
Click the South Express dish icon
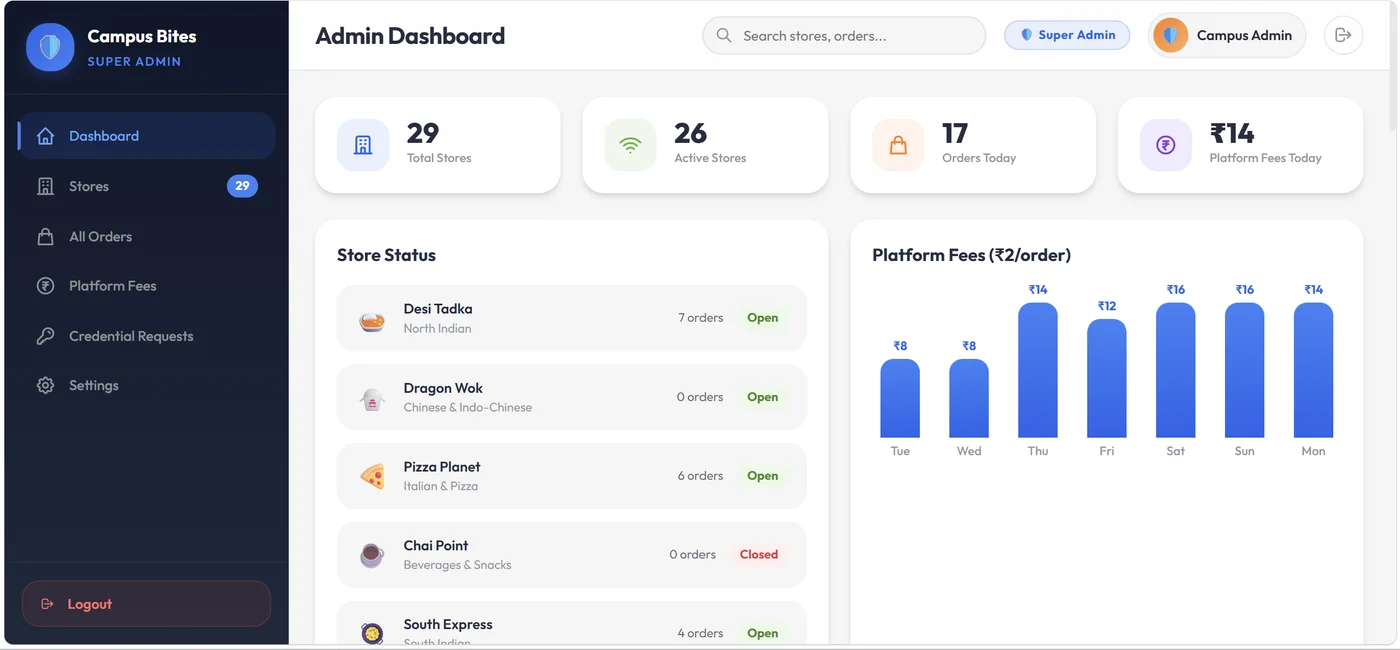(372, 633)
